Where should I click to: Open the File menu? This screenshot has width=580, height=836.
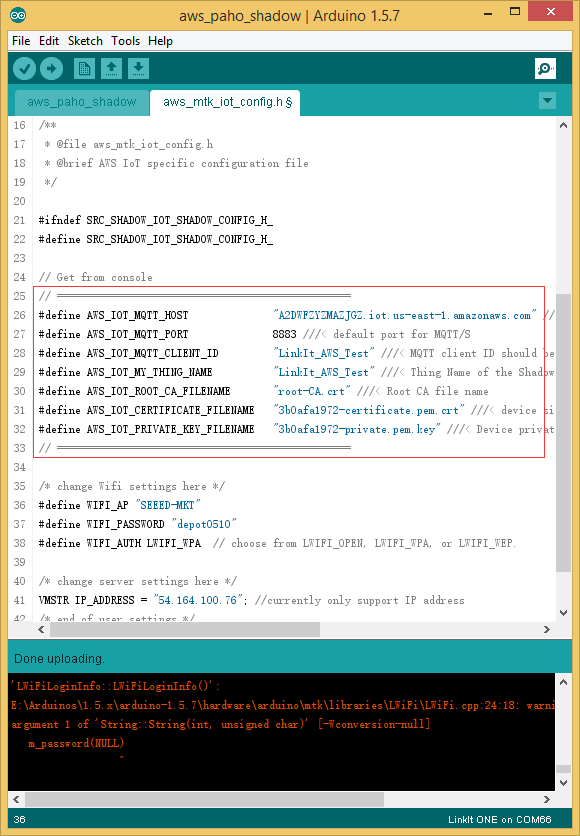[21, 41]
